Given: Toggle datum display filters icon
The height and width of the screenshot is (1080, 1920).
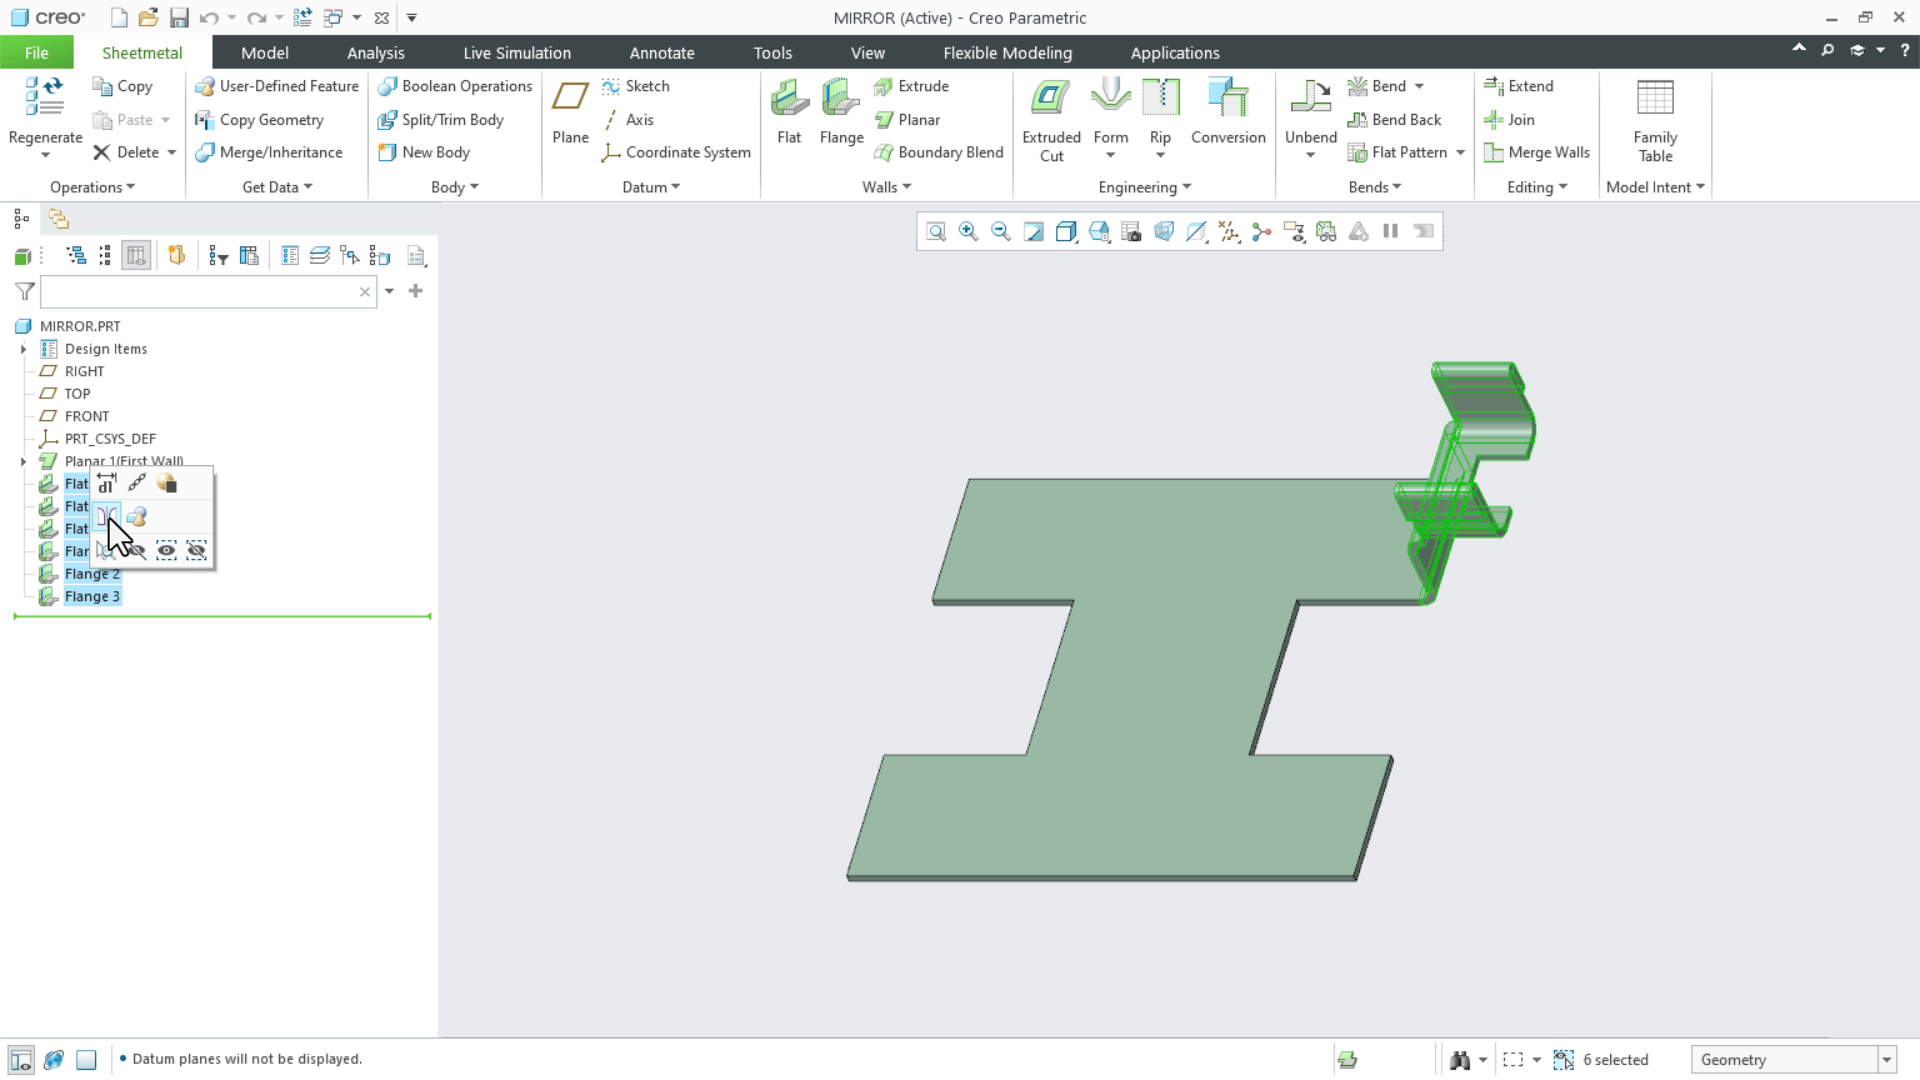Looking at the screenshot, I should tap(1229, 232).
